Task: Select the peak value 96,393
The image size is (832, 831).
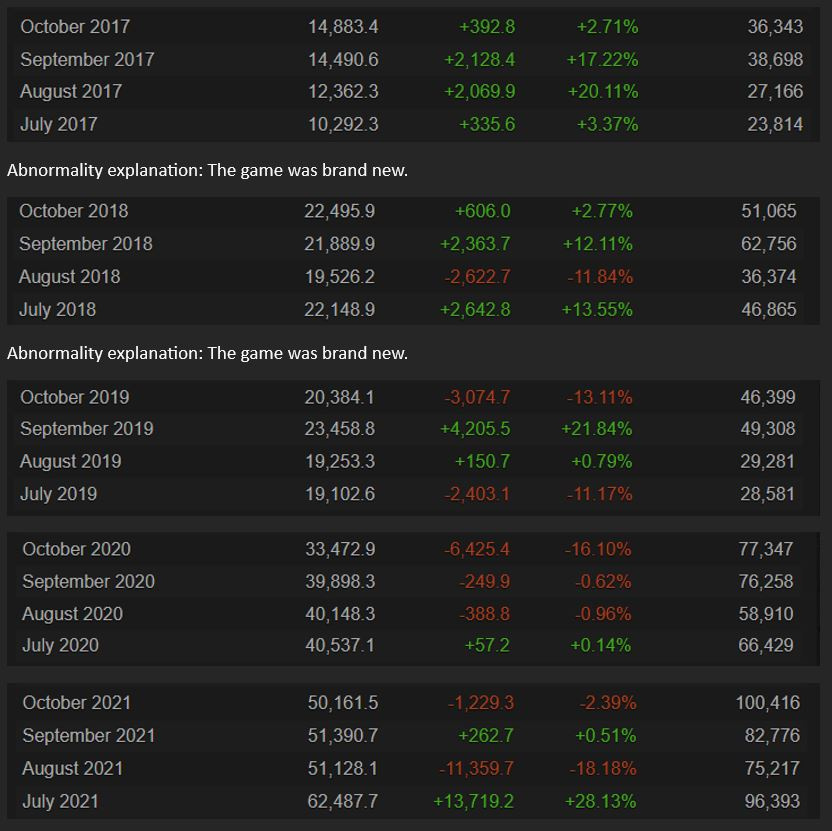Action: click(772, 802)
